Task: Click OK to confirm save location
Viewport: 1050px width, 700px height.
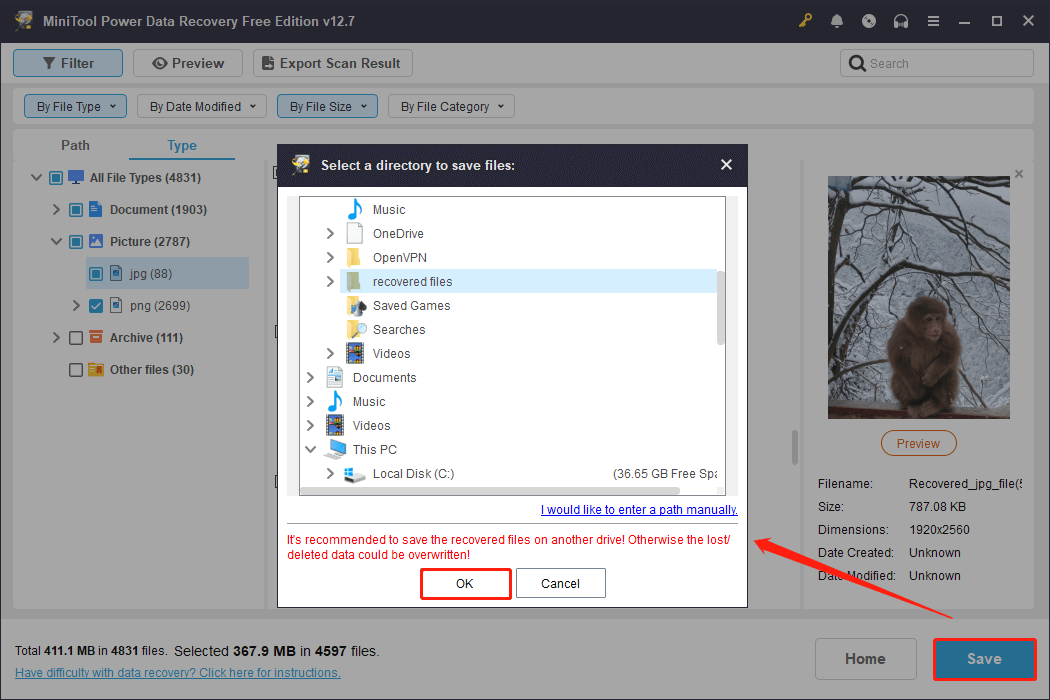Action: [465, 583]
